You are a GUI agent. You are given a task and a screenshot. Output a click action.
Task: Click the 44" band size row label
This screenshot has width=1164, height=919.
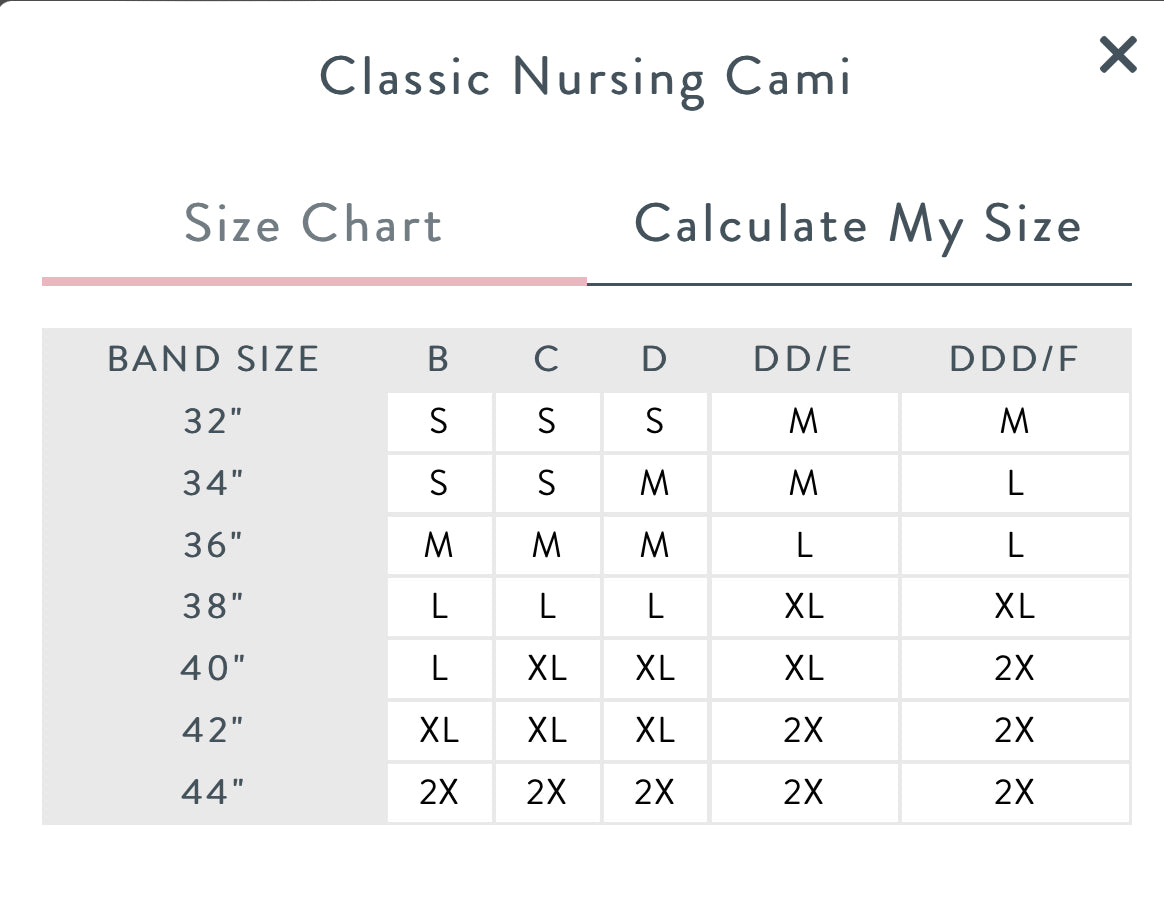point(213,792)
